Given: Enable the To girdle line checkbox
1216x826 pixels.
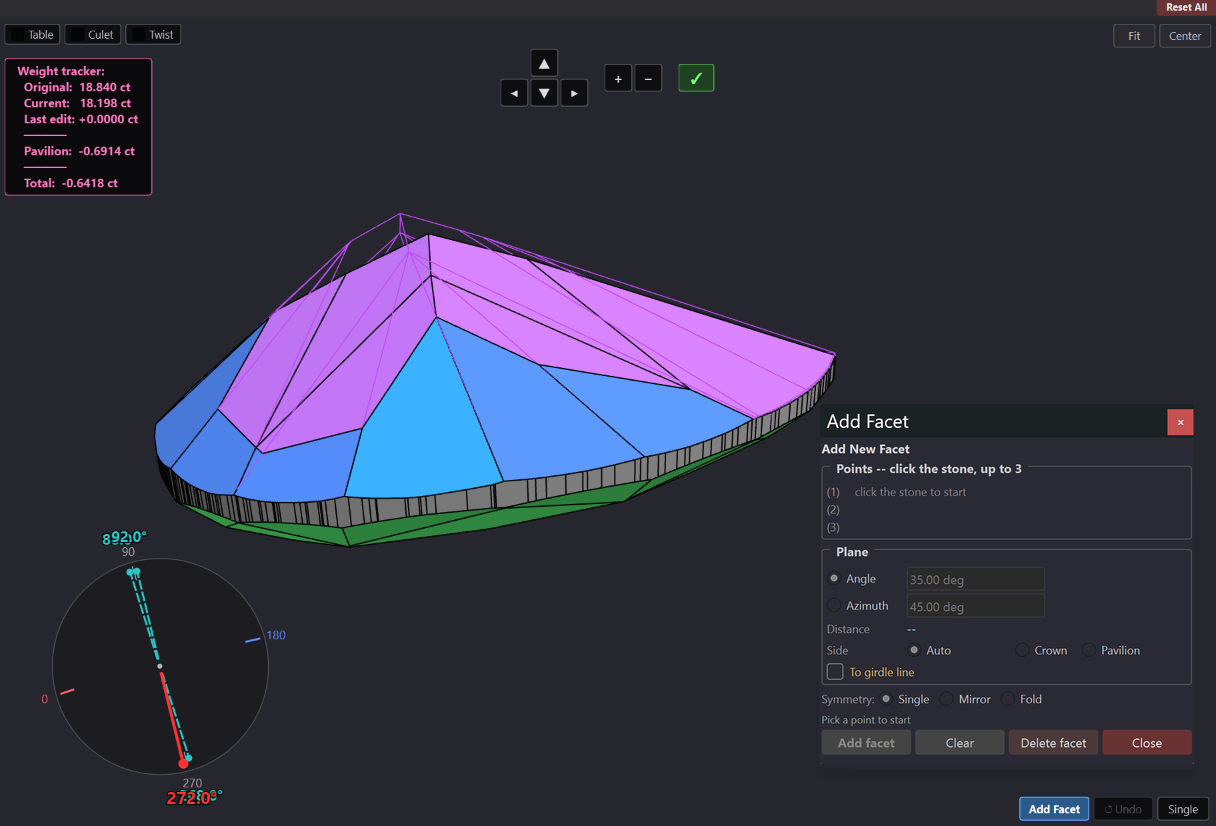Looking at the screenshot, I should coord(835,671).
